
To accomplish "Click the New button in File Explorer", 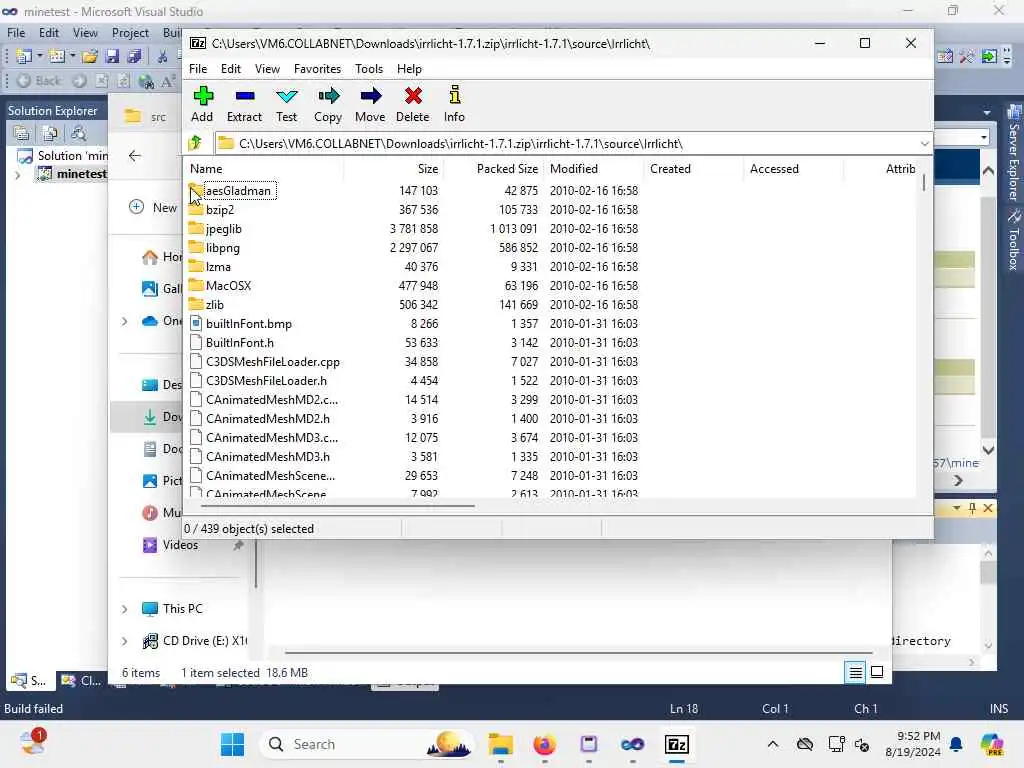I will [154, 207].
